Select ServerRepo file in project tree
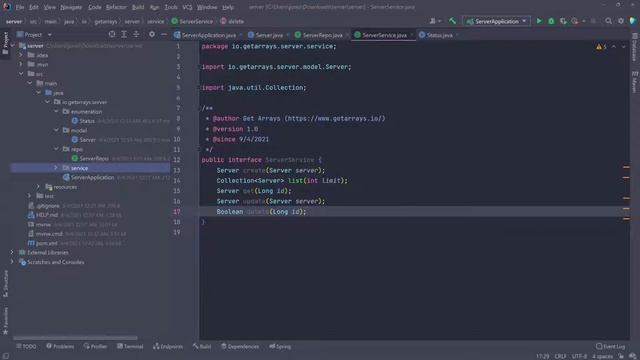Viewport: 640px width, 360px height. tap(94, 158)
